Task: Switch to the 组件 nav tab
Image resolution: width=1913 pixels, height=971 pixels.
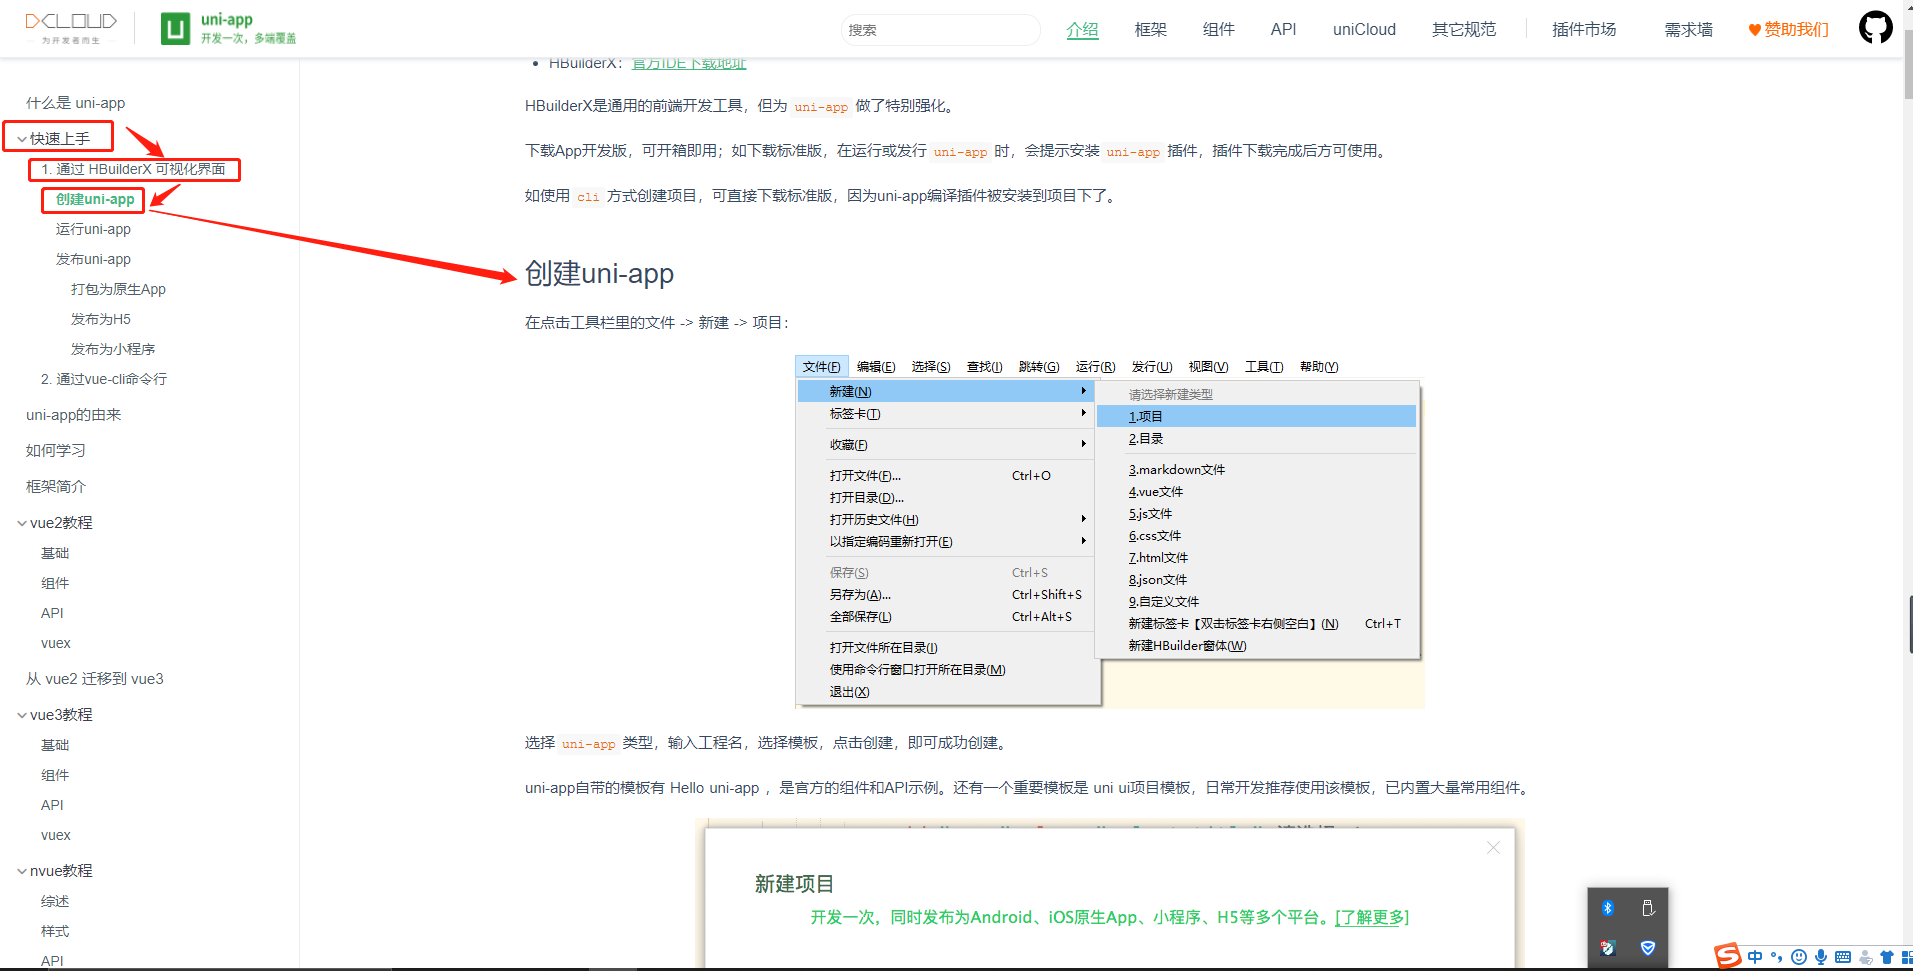Action: pos(1218,30)
